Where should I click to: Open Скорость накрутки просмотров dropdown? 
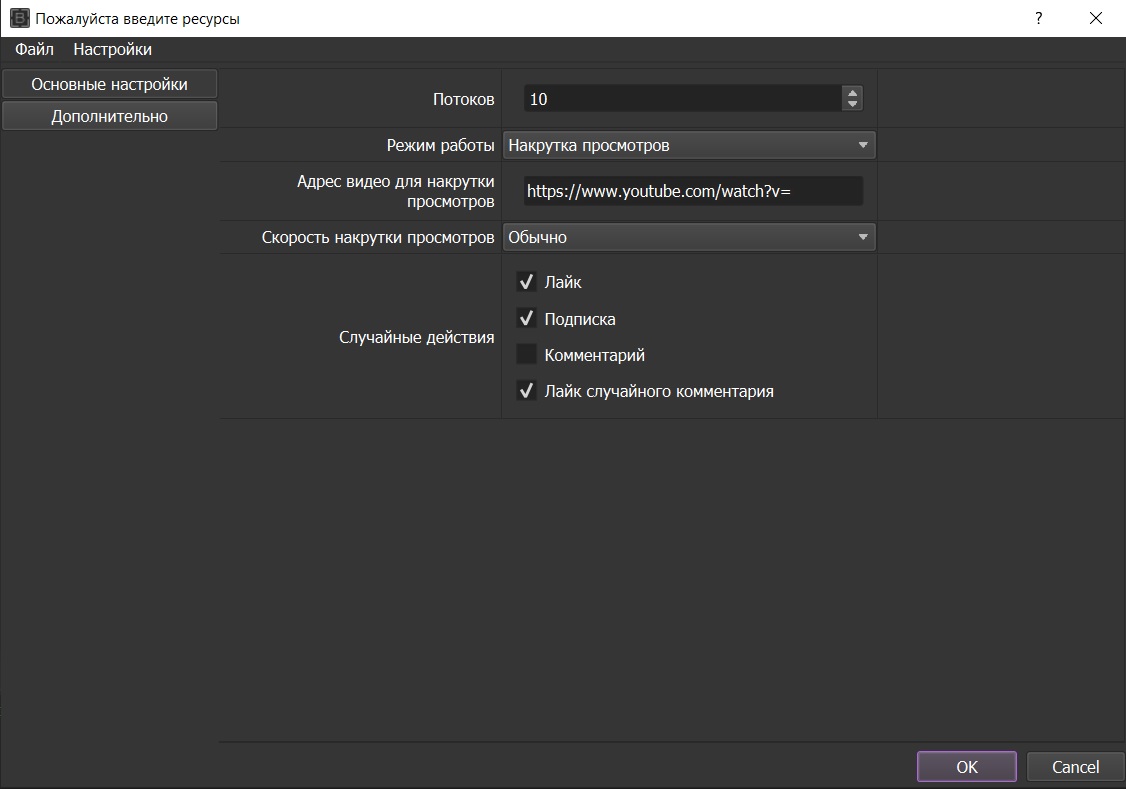coord(689,237)
